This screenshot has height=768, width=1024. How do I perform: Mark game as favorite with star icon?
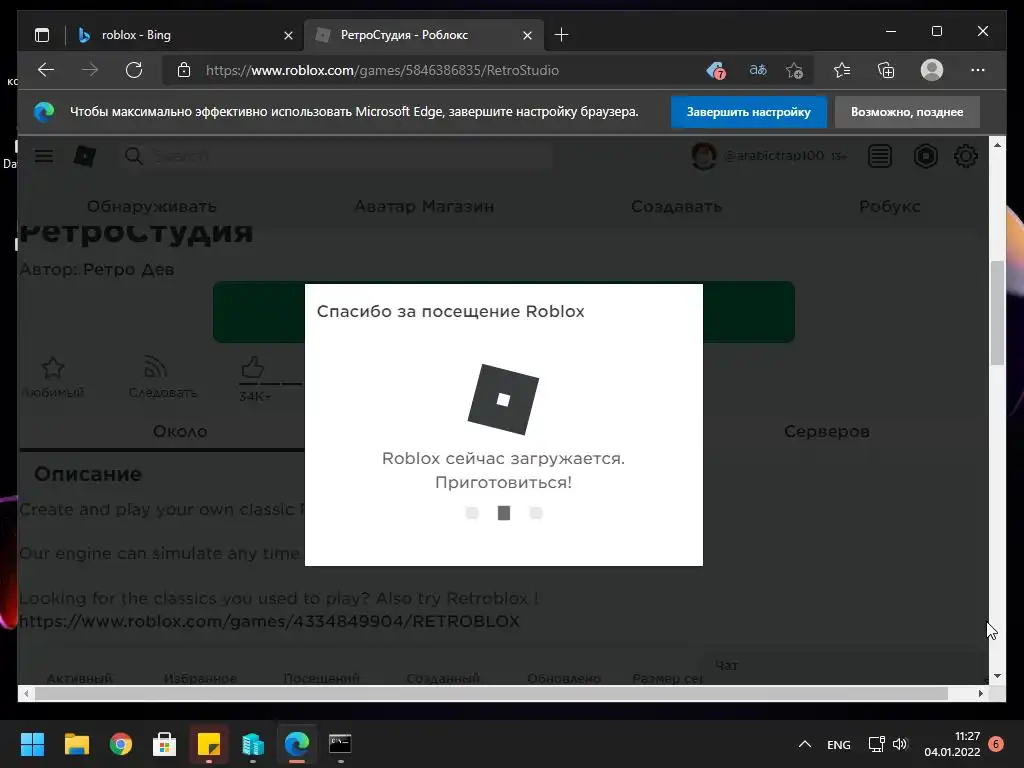53,368
